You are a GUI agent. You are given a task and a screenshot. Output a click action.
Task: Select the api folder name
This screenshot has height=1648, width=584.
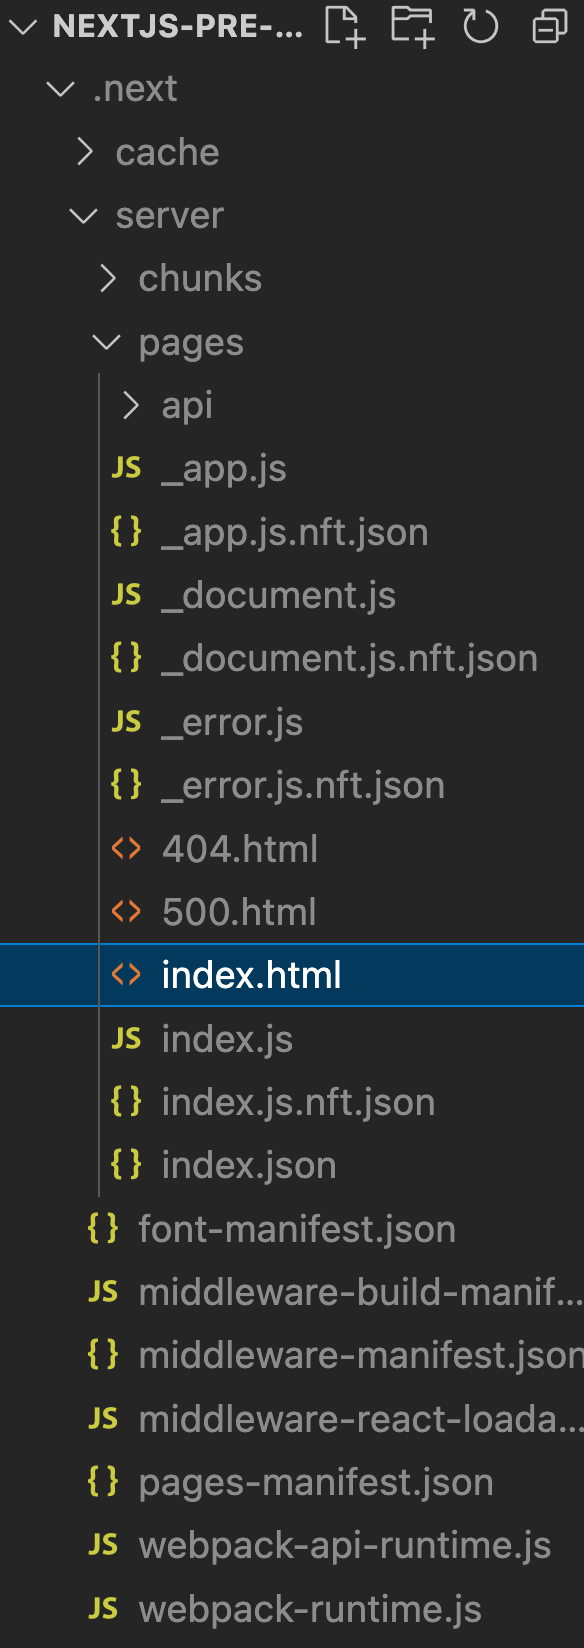187,406
